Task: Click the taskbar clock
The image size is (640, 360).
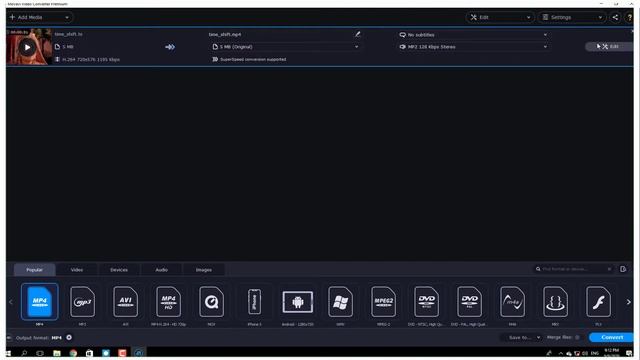Action: (611, 353)
